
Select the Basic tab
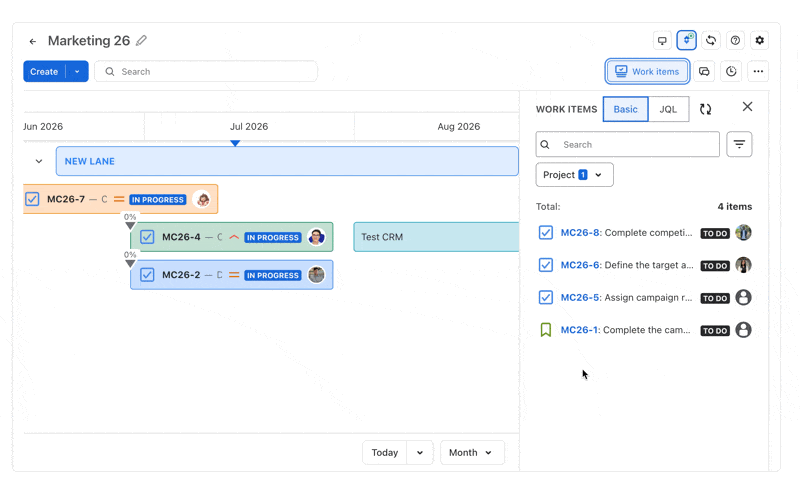pyautogui.click(x=626, y=109)
